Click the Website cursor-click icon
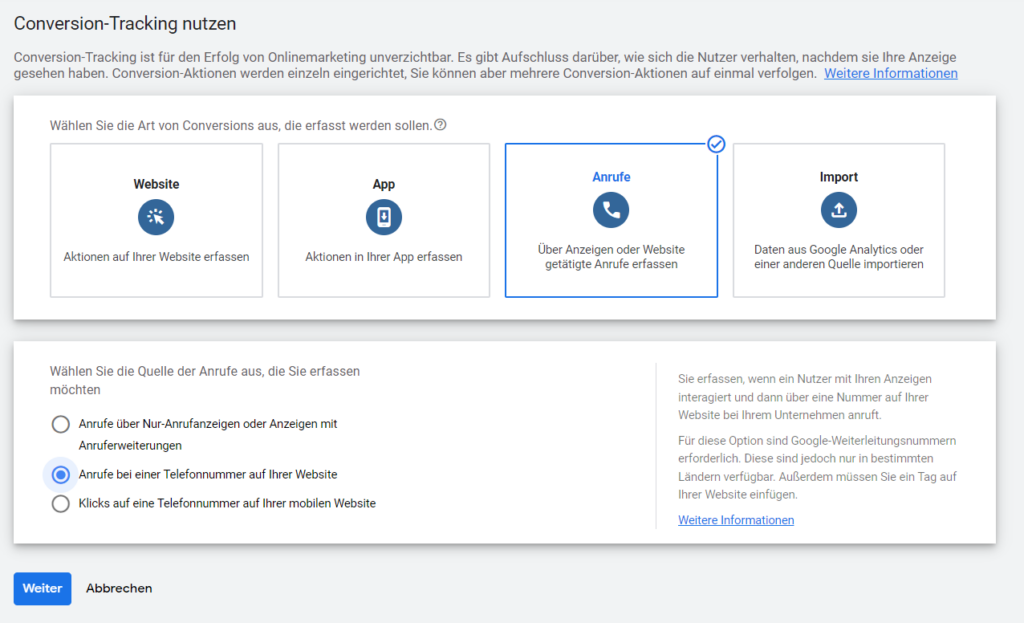 [156, 217]
